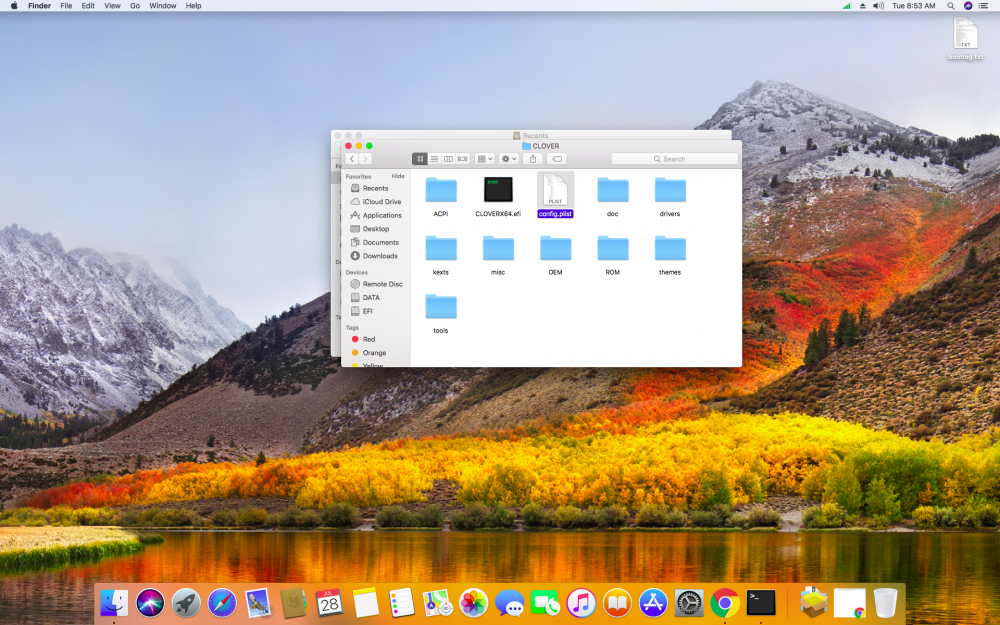Open the Window menu
Screen dimensions: 1000x625
click(x=163, y=6)
